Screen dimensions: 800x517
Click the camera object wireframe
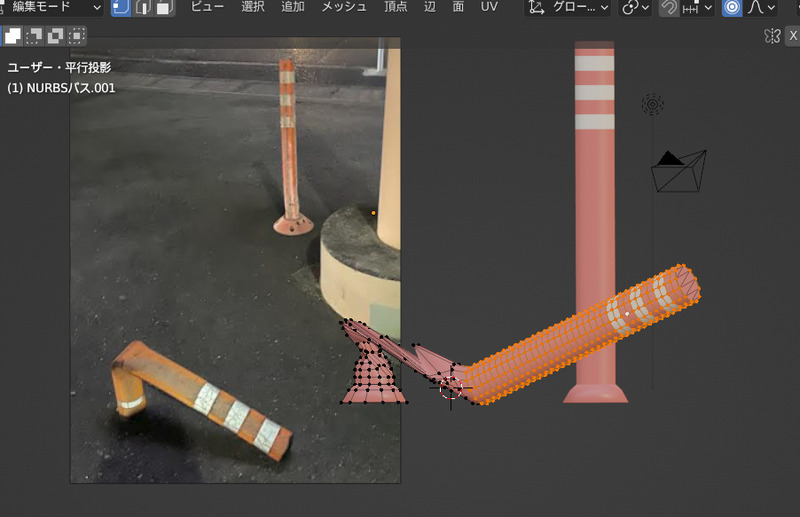[679, 171]
